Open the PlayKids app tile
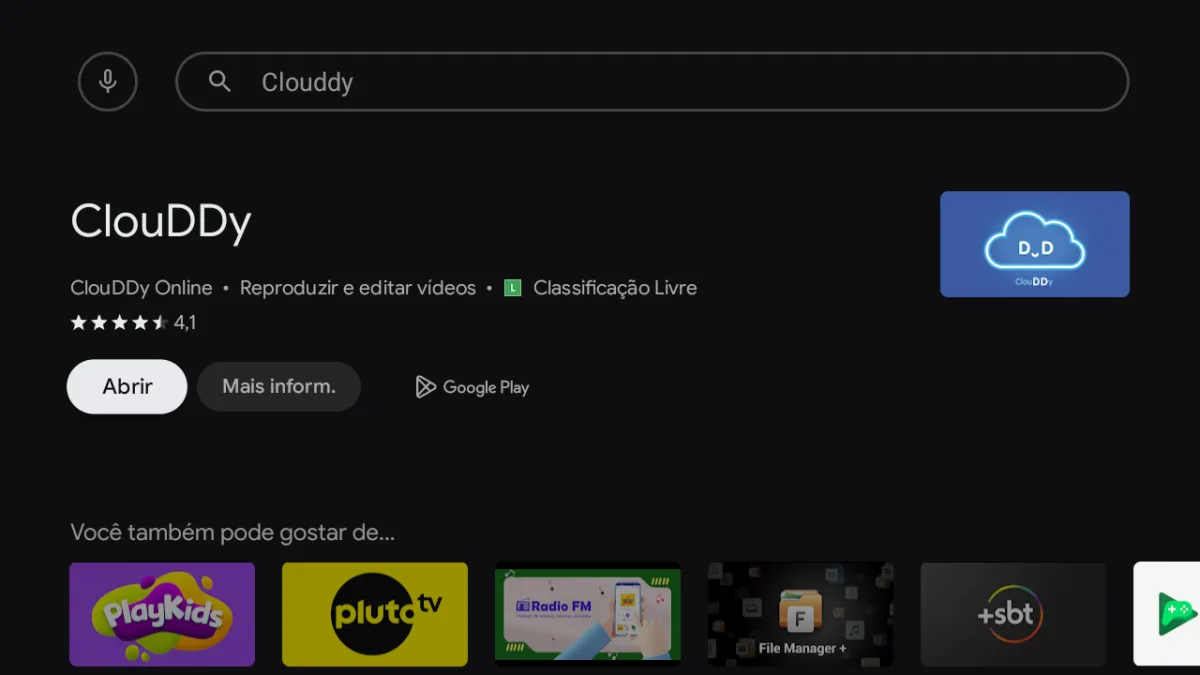Screen dimensions: 1200x675 coord(162,614)
